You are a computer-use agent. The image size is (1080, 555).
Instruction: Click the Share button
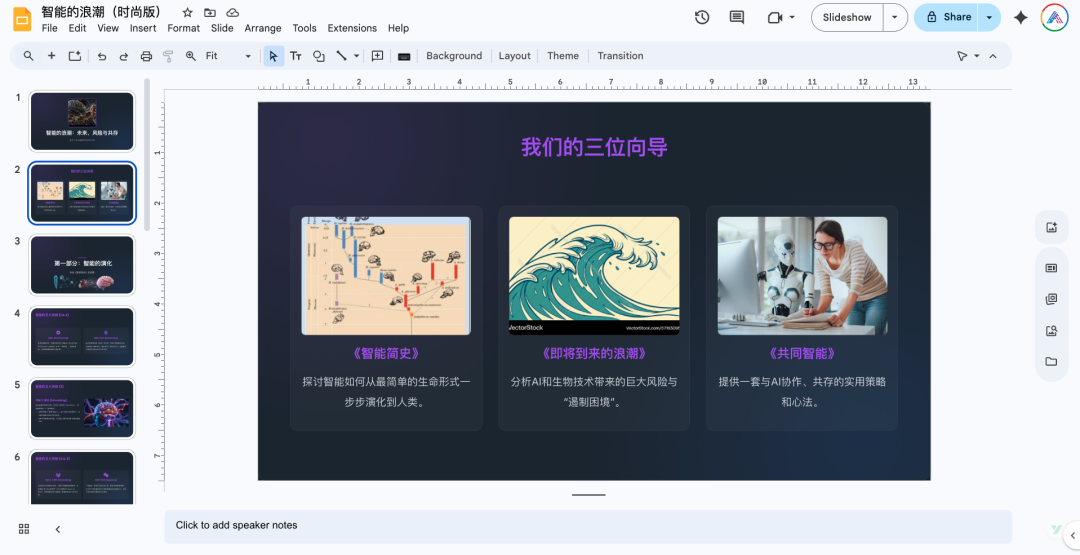pyautogui.click(x=948, y=17)
